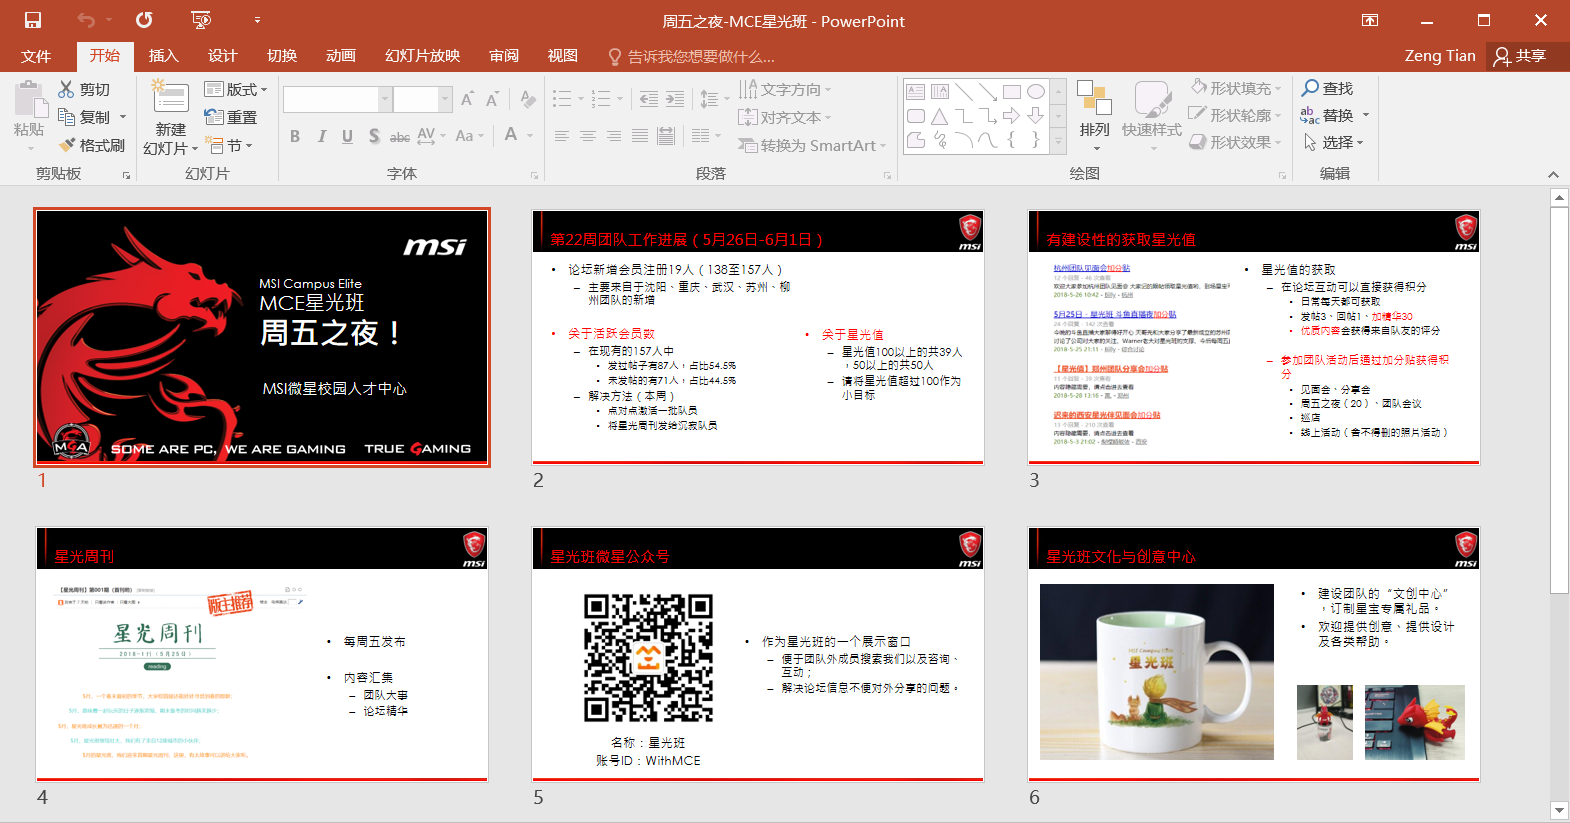Click bullets list icon
1570x823 pixels.
[563, 99]
